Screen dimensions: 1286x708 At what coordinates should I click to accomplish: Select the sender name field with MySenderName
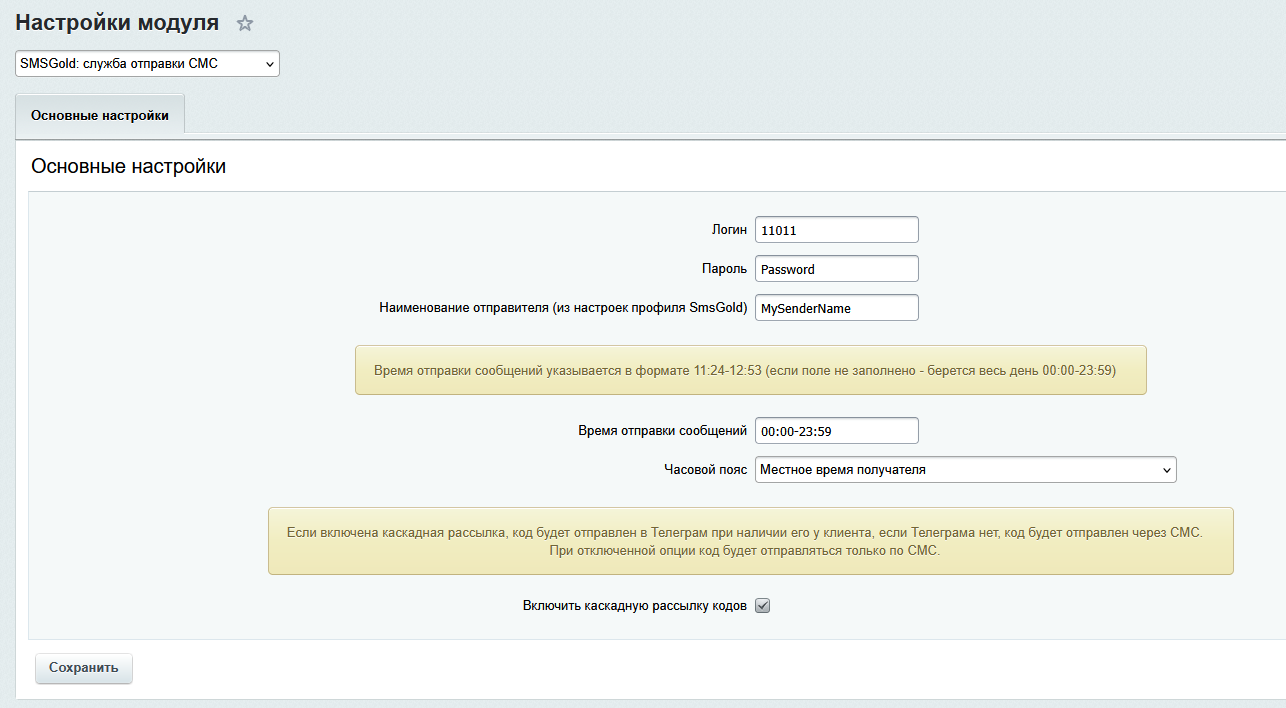pos(836,308)
